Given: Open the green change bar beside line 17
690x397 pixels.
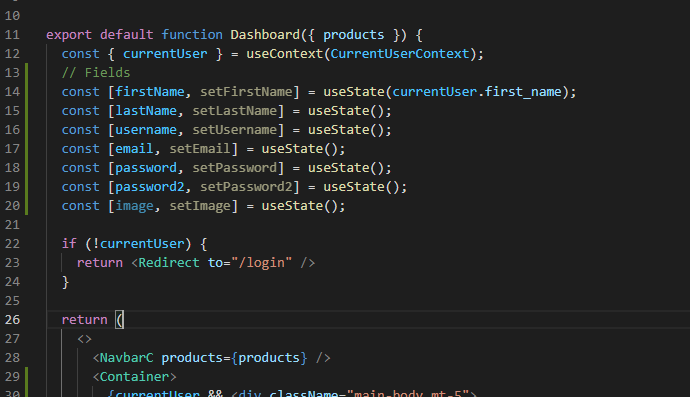Looking at the screenshot, I should (27, 149).
